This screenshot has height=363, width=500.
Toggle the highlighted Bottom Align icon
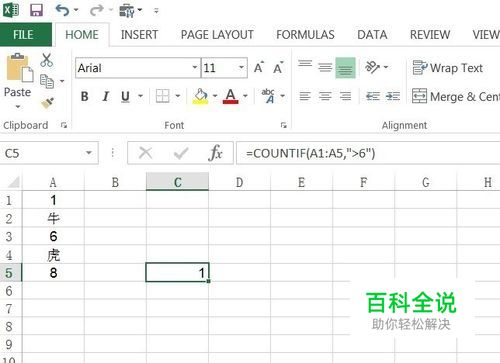[345, 68]
